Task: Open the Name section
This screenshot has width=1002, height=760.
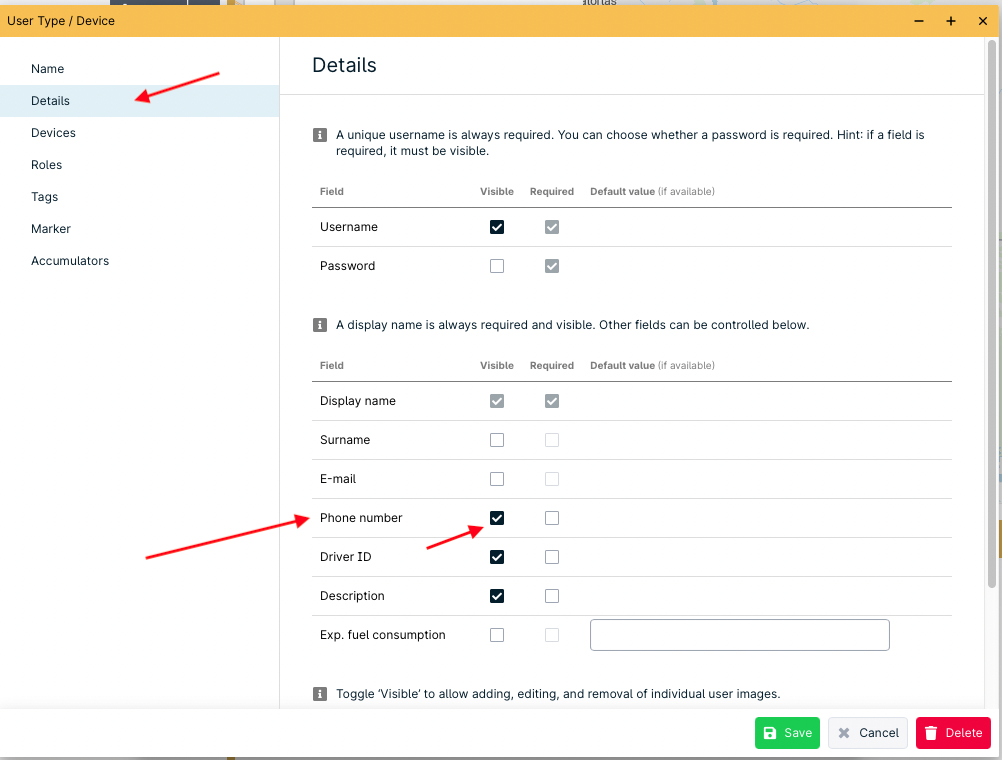Action: pos(48,69)
